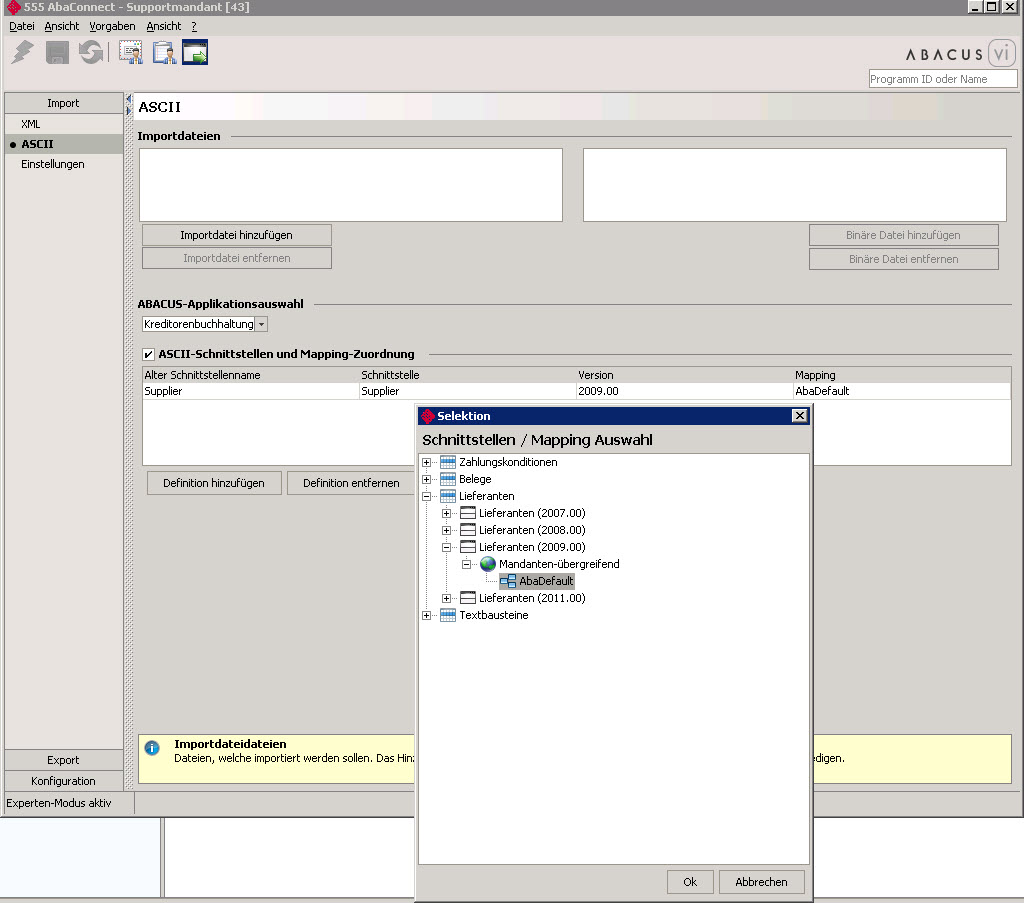Viewport: 1024px width, 903px height.
Task: Click the sidebar collapse arrows icon
Action: 129,104
